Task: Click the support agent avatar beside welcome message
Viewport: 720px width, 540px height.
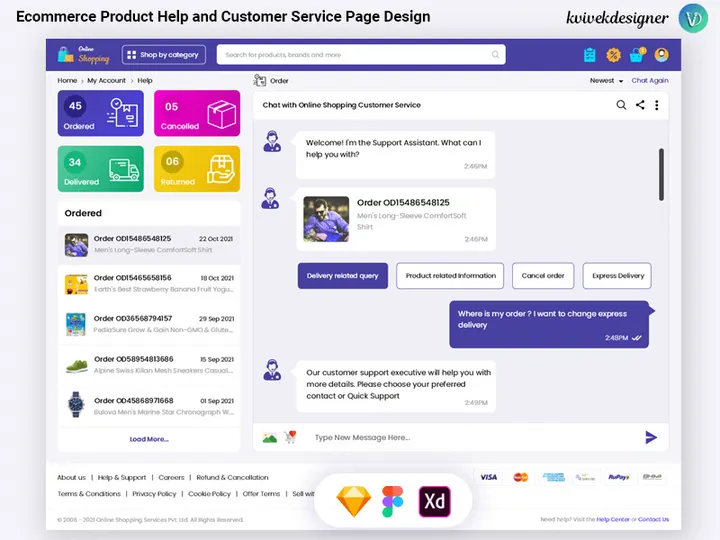Action: (272, 141)
